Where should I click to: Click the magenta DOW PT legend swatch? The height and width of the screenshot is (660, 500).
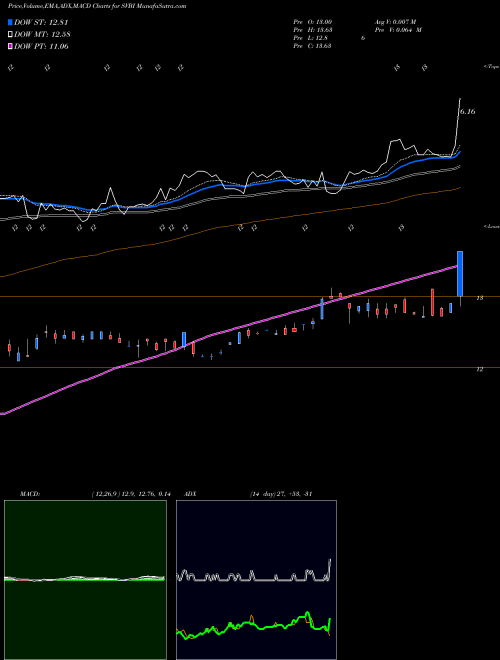click(x=11, y=47)
